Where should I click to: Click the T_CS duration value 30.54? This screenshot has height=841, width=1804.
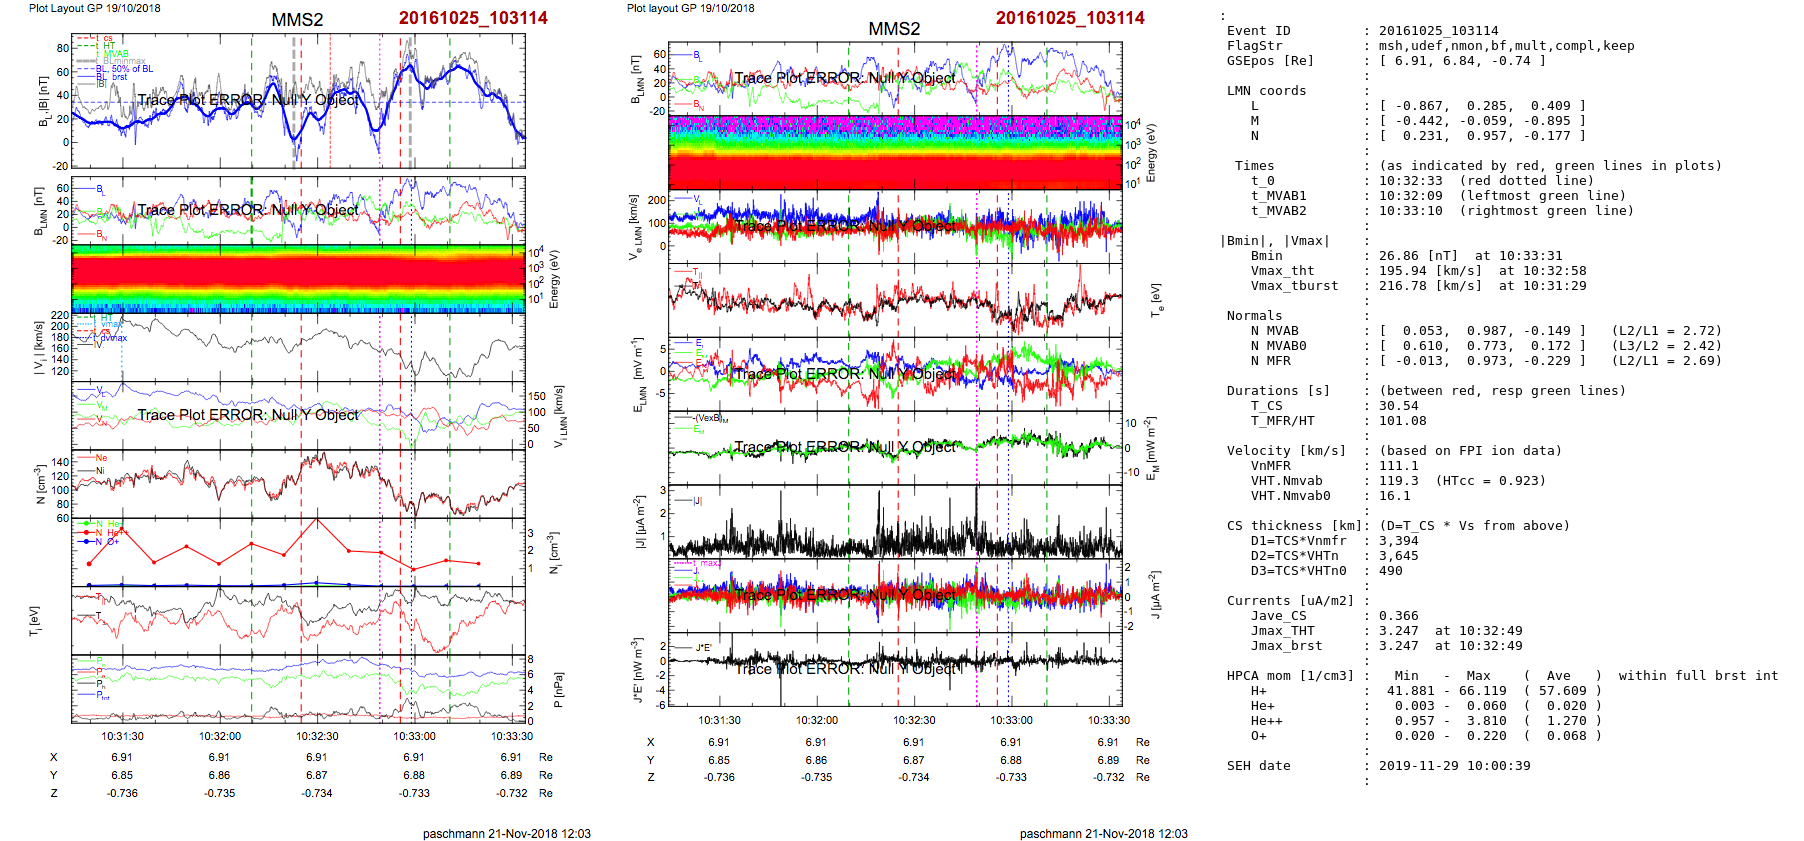tap(1398, 406)
